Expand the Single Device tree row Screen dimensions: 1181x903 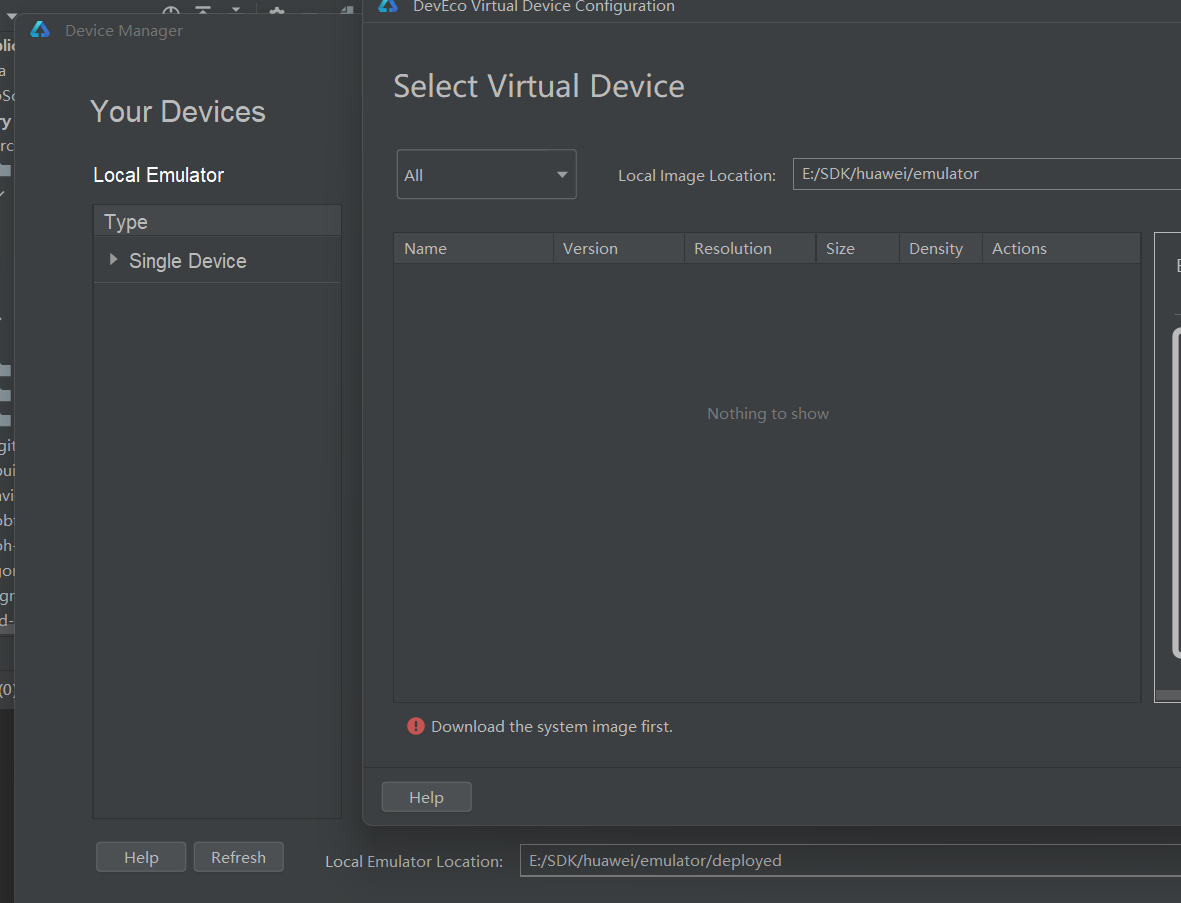(113, 260)
